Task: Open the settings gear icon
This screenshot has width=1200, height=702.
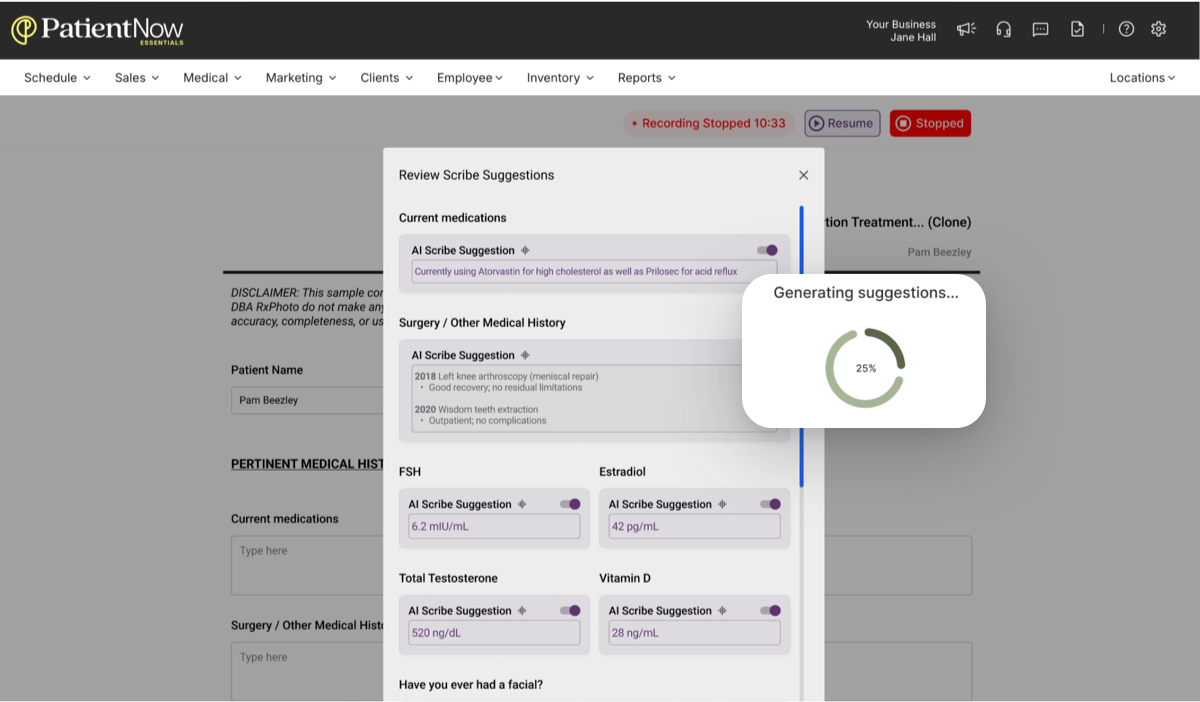Action: [x=1158, y=29]
